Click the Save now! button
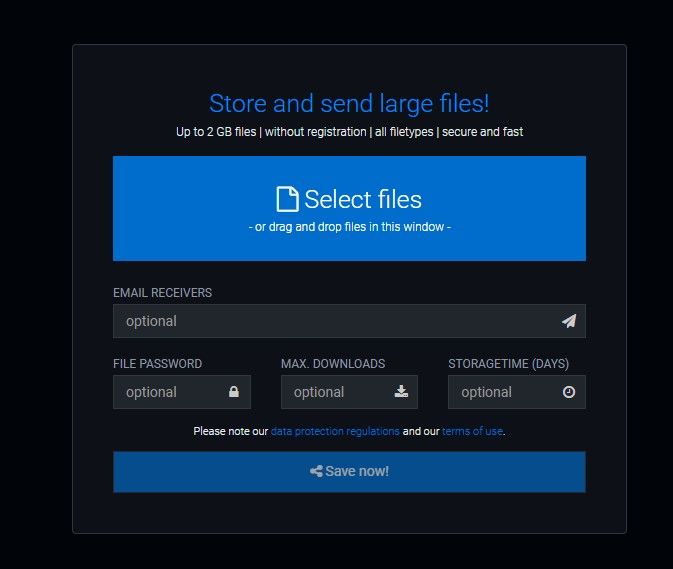Screen dimensions: 673x569 pos(349,472)
